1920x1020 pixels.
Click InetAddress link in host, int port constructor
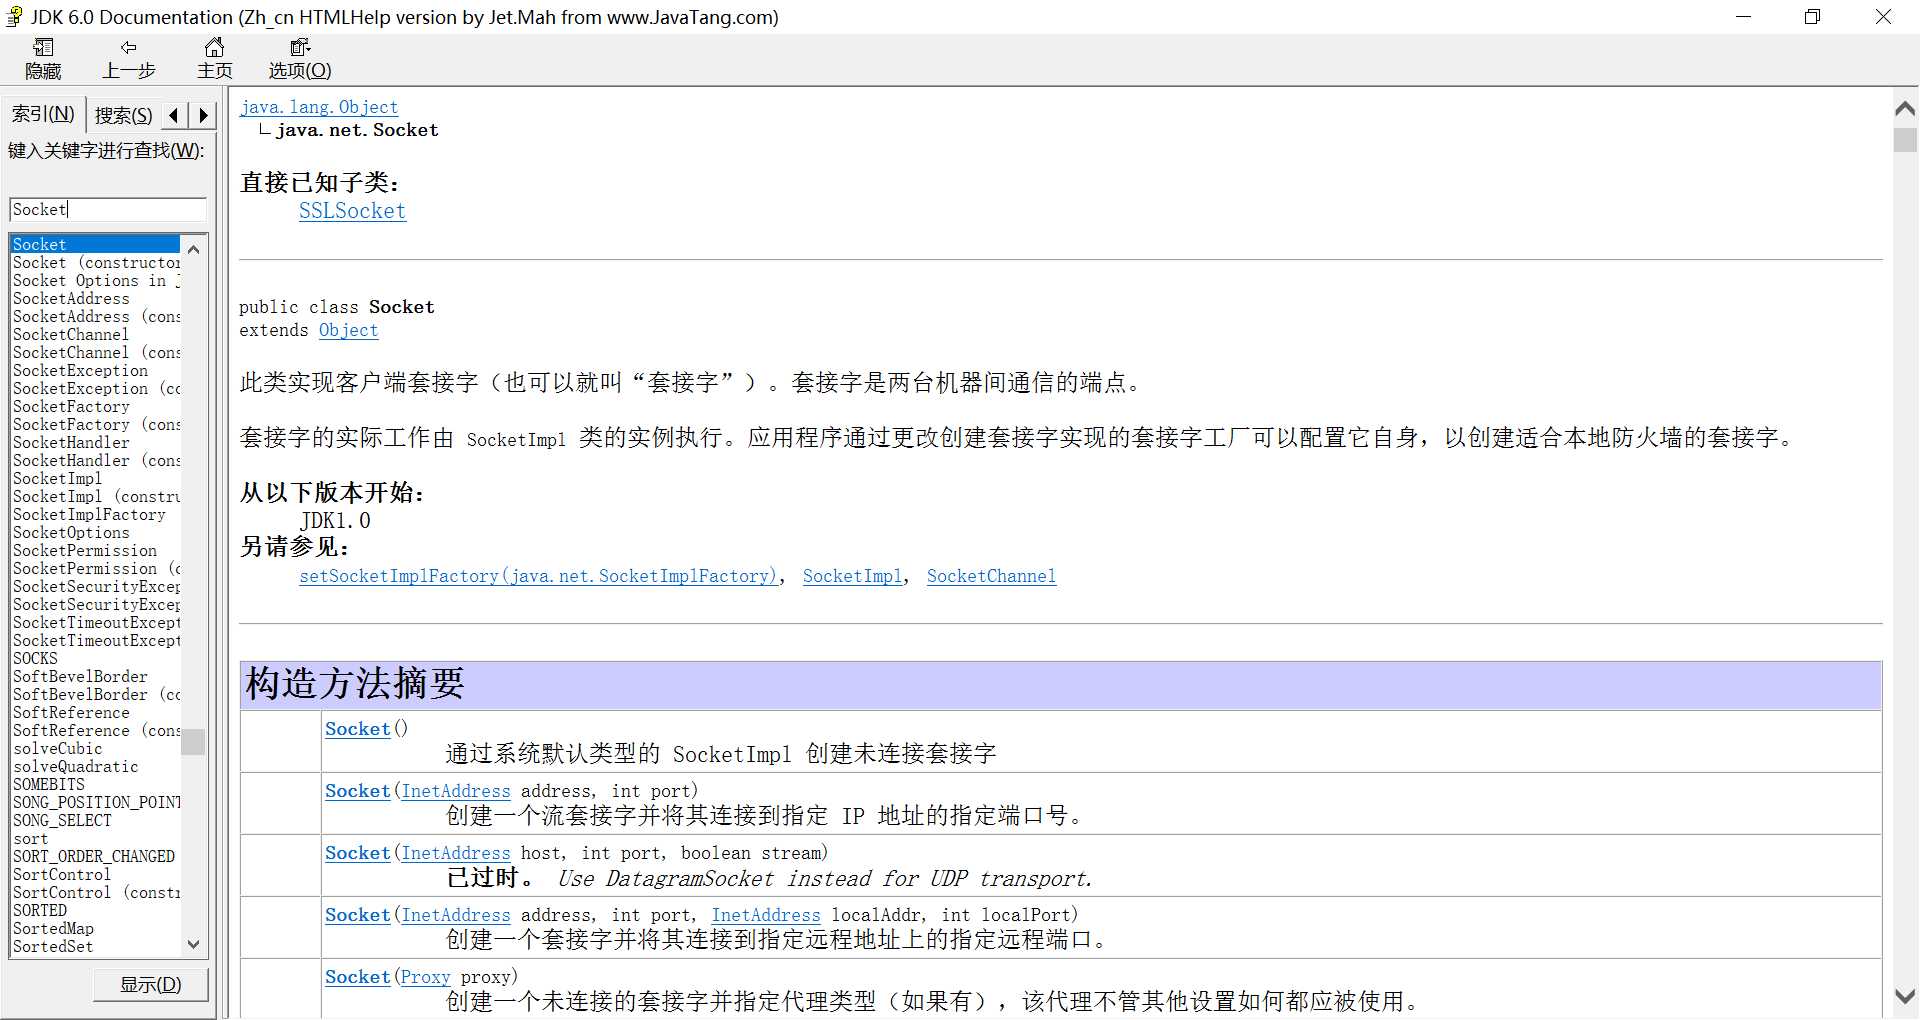click(456, 853)
